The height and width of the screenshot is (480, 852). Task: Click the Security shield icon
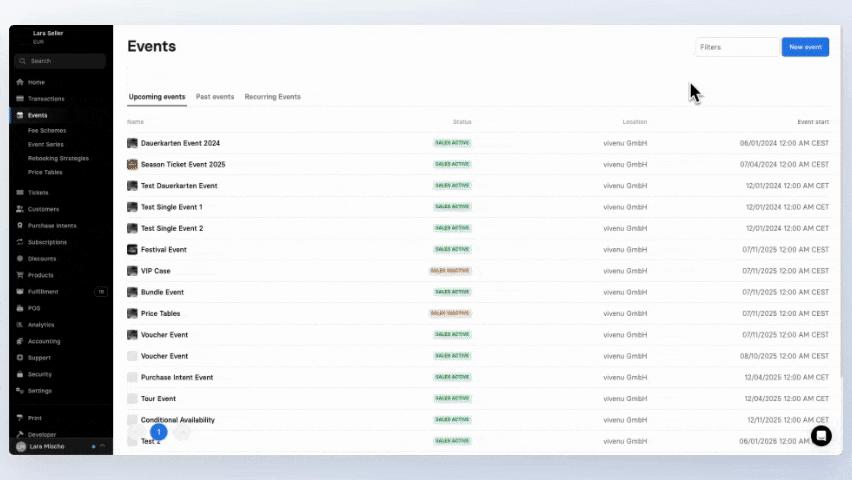click(x=20, y=374)
